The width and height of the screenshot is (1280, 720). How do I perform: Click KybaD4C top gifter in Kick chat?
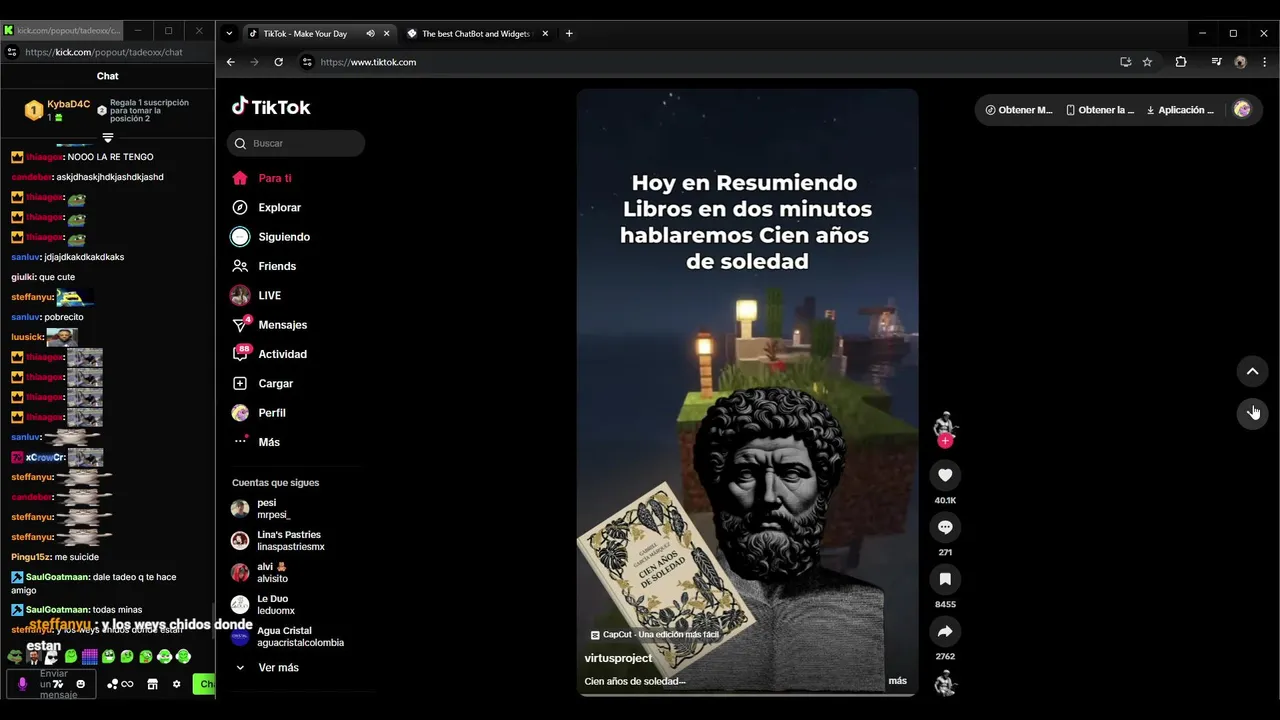(x=58, y=109)
